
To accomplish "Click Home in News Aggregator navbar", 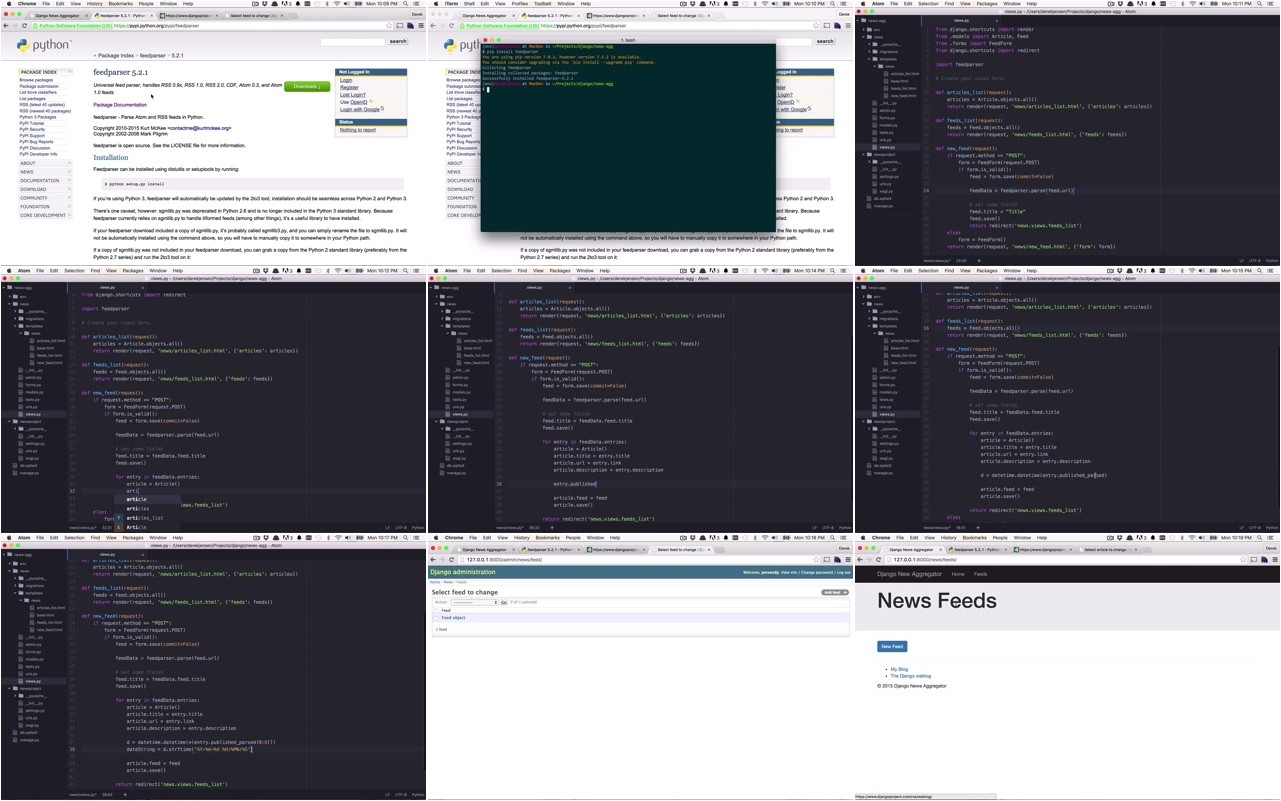I will [x=958, y=574].
